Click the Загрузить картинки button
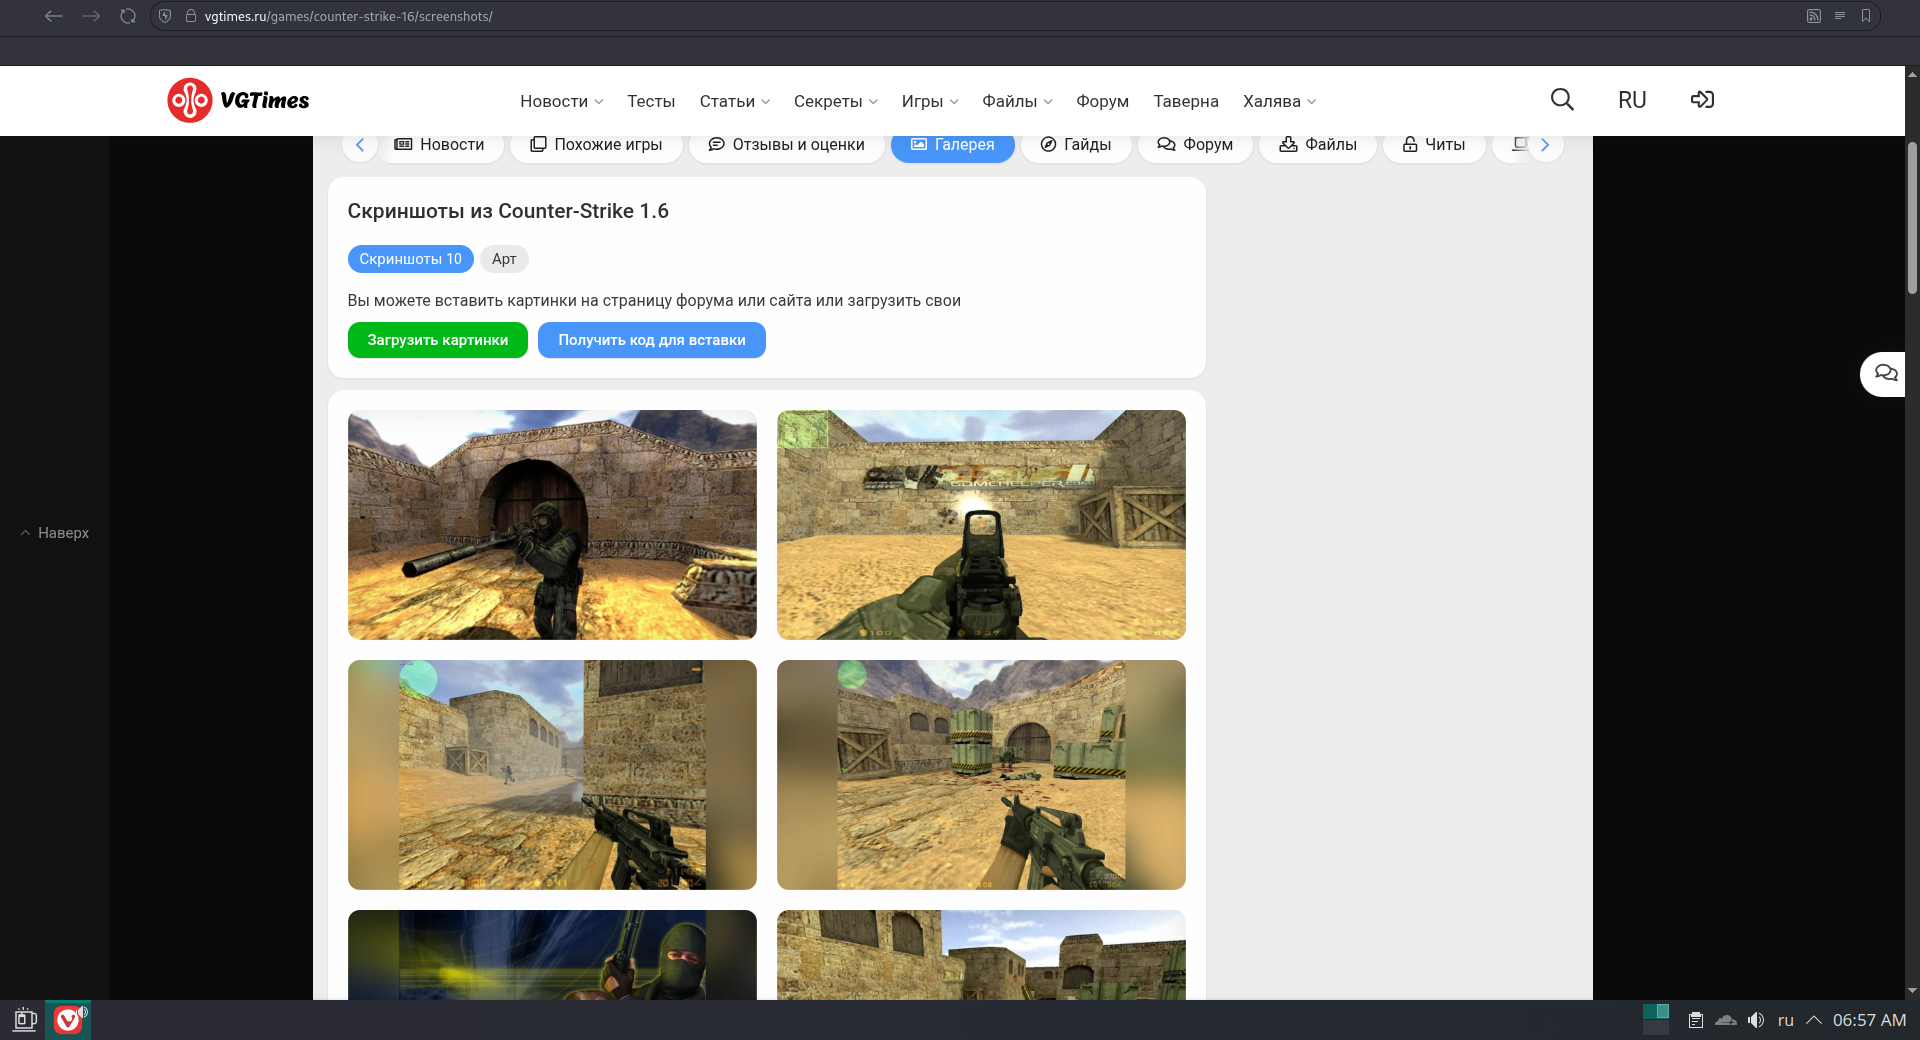The width and height of the screenshot is (1920, 1040). (x=438, y=340)
